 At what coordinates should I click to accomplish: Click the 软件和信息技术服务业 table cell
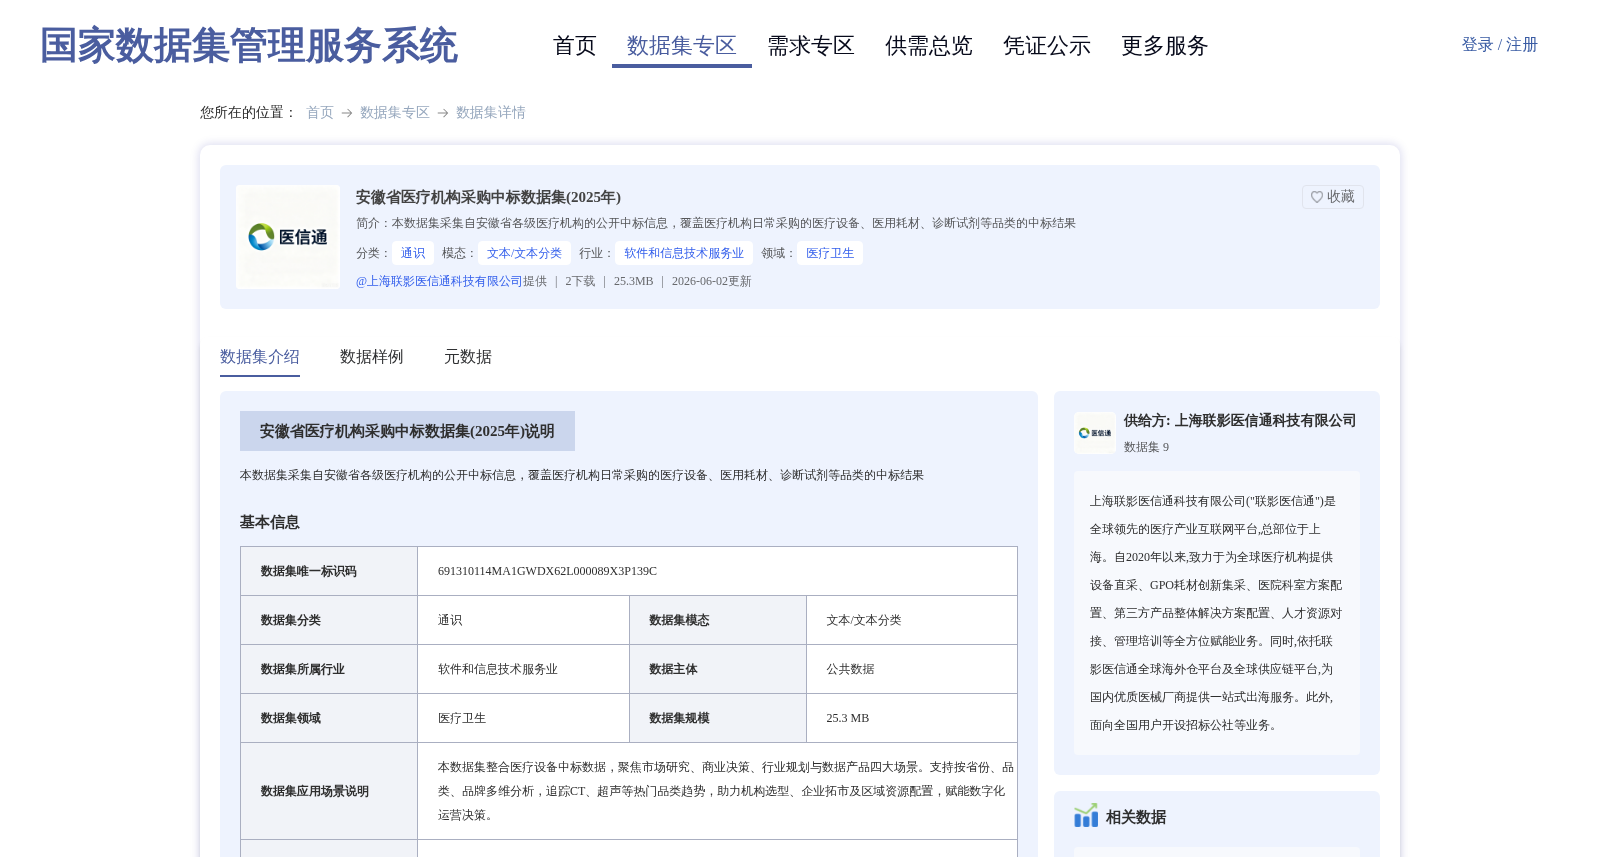(x=523, y=669)
